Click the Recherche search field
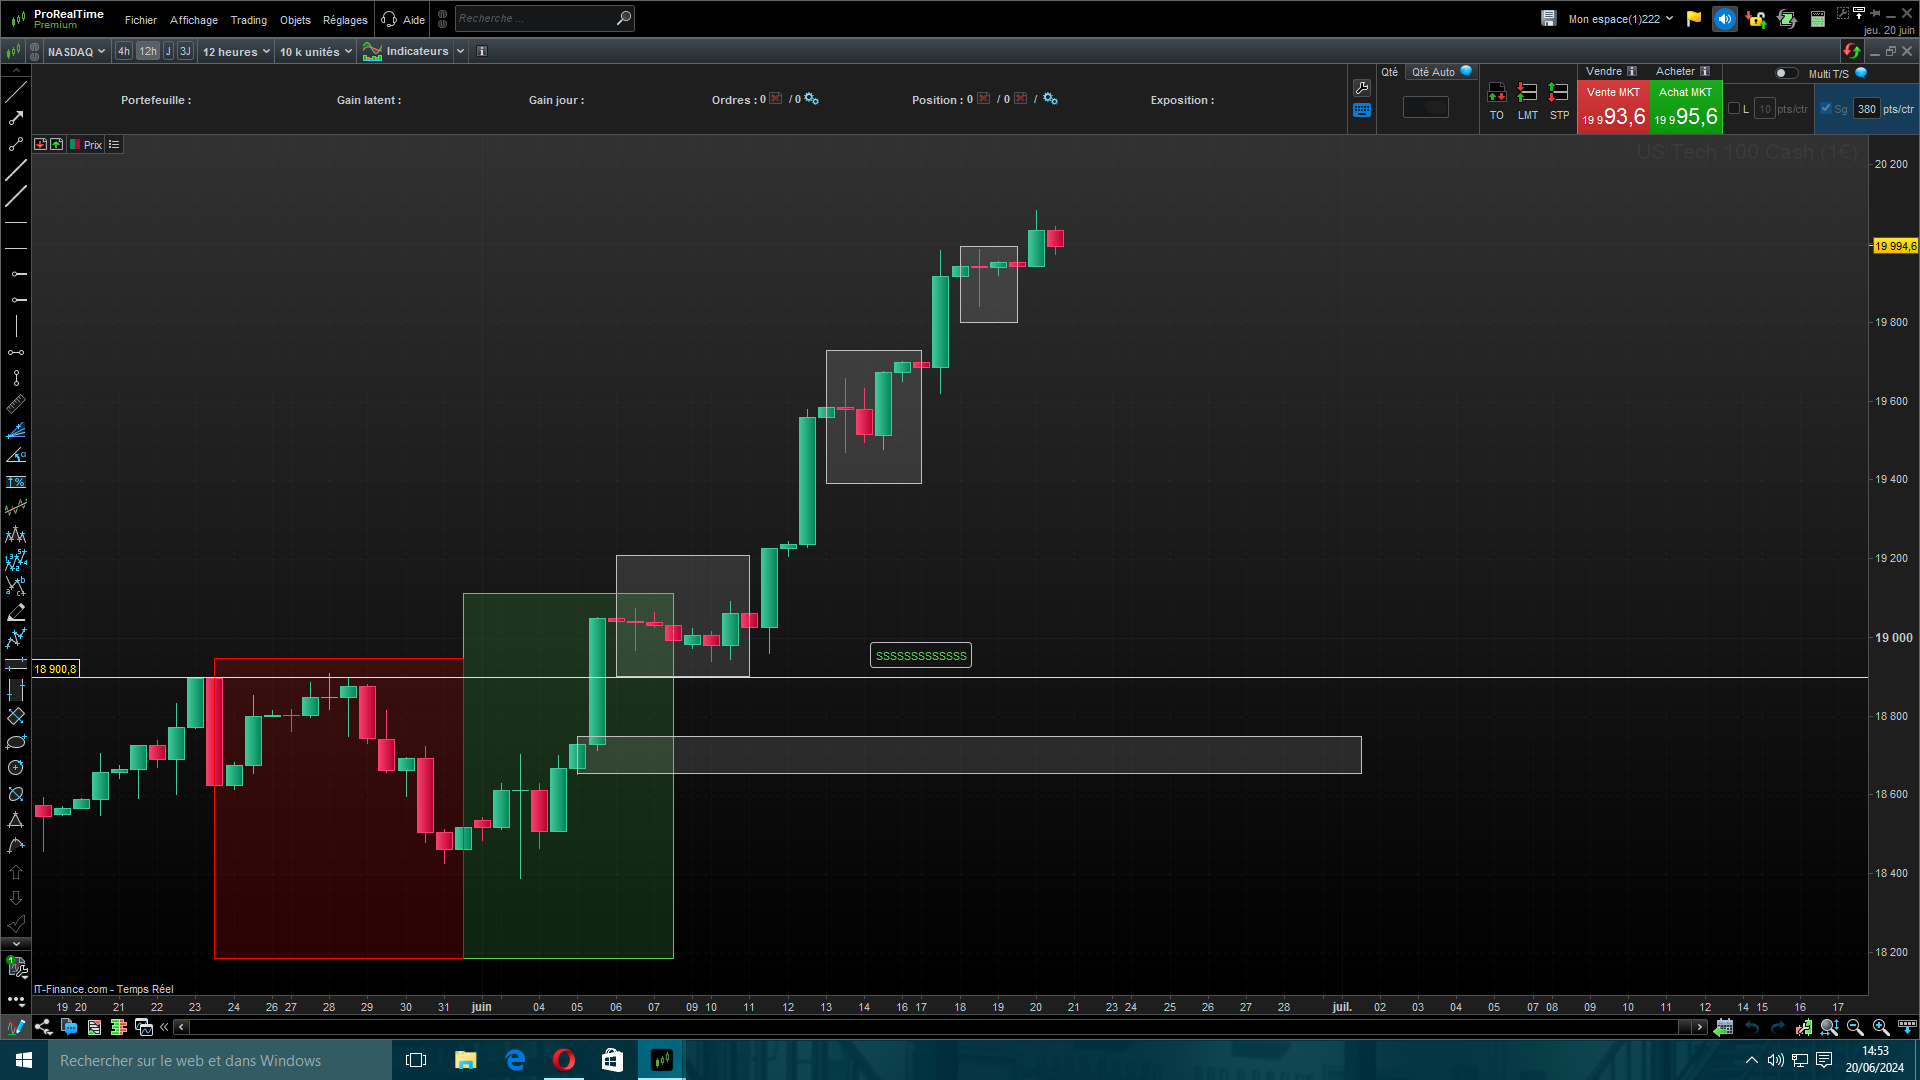The height and width of the screenshot is (1080, 1920). (x=535, y=19)
